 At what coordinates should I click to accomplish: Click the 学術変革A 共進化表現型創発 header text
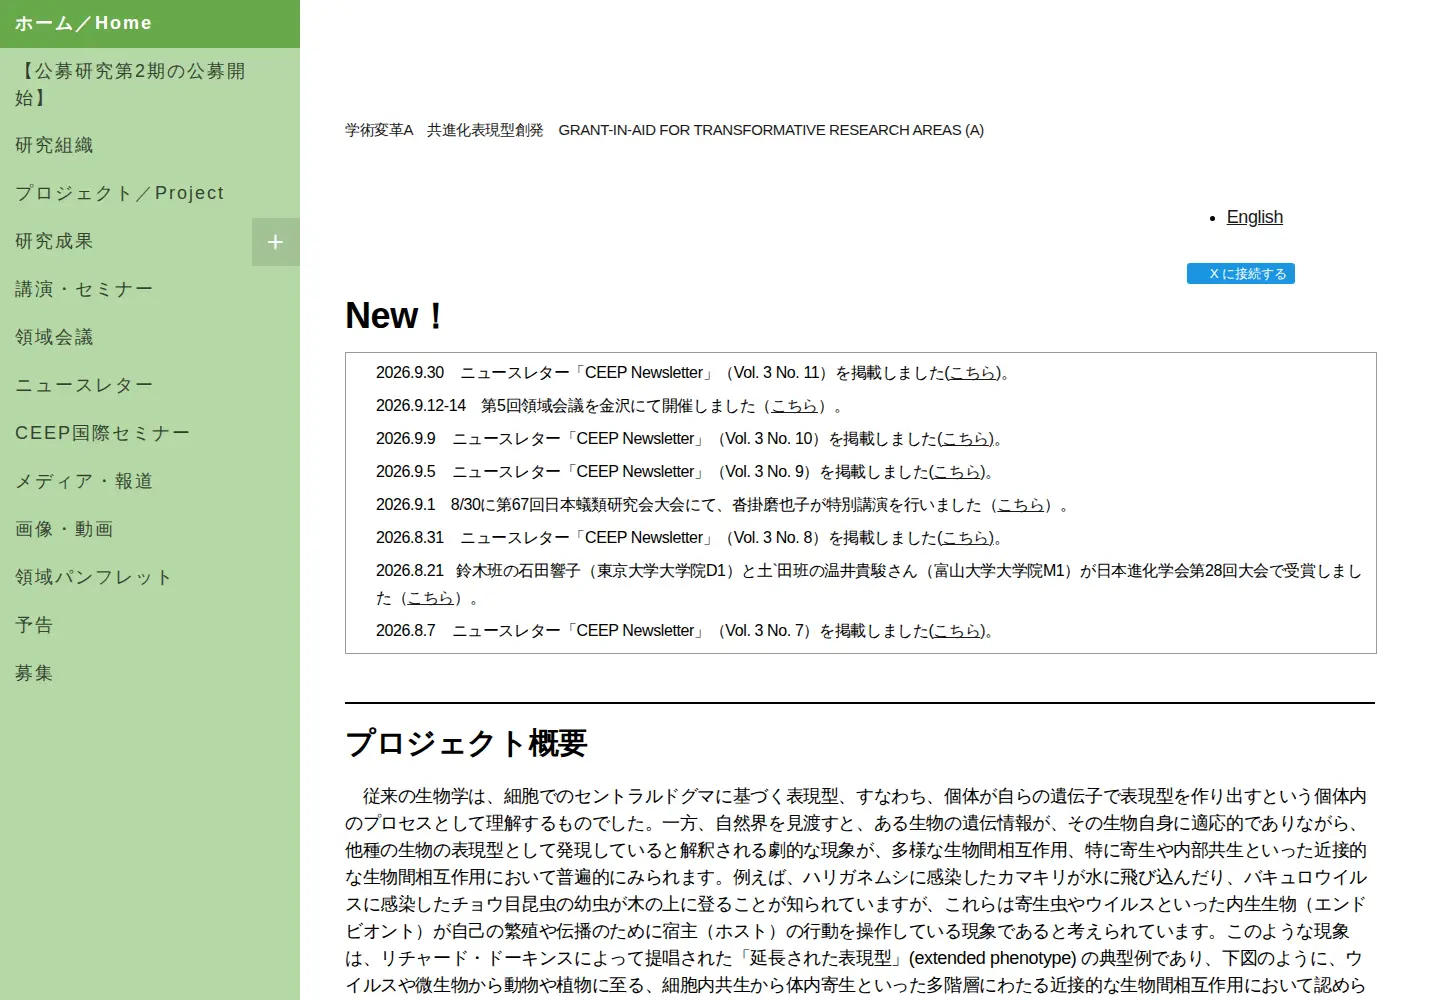pos(664,130)
